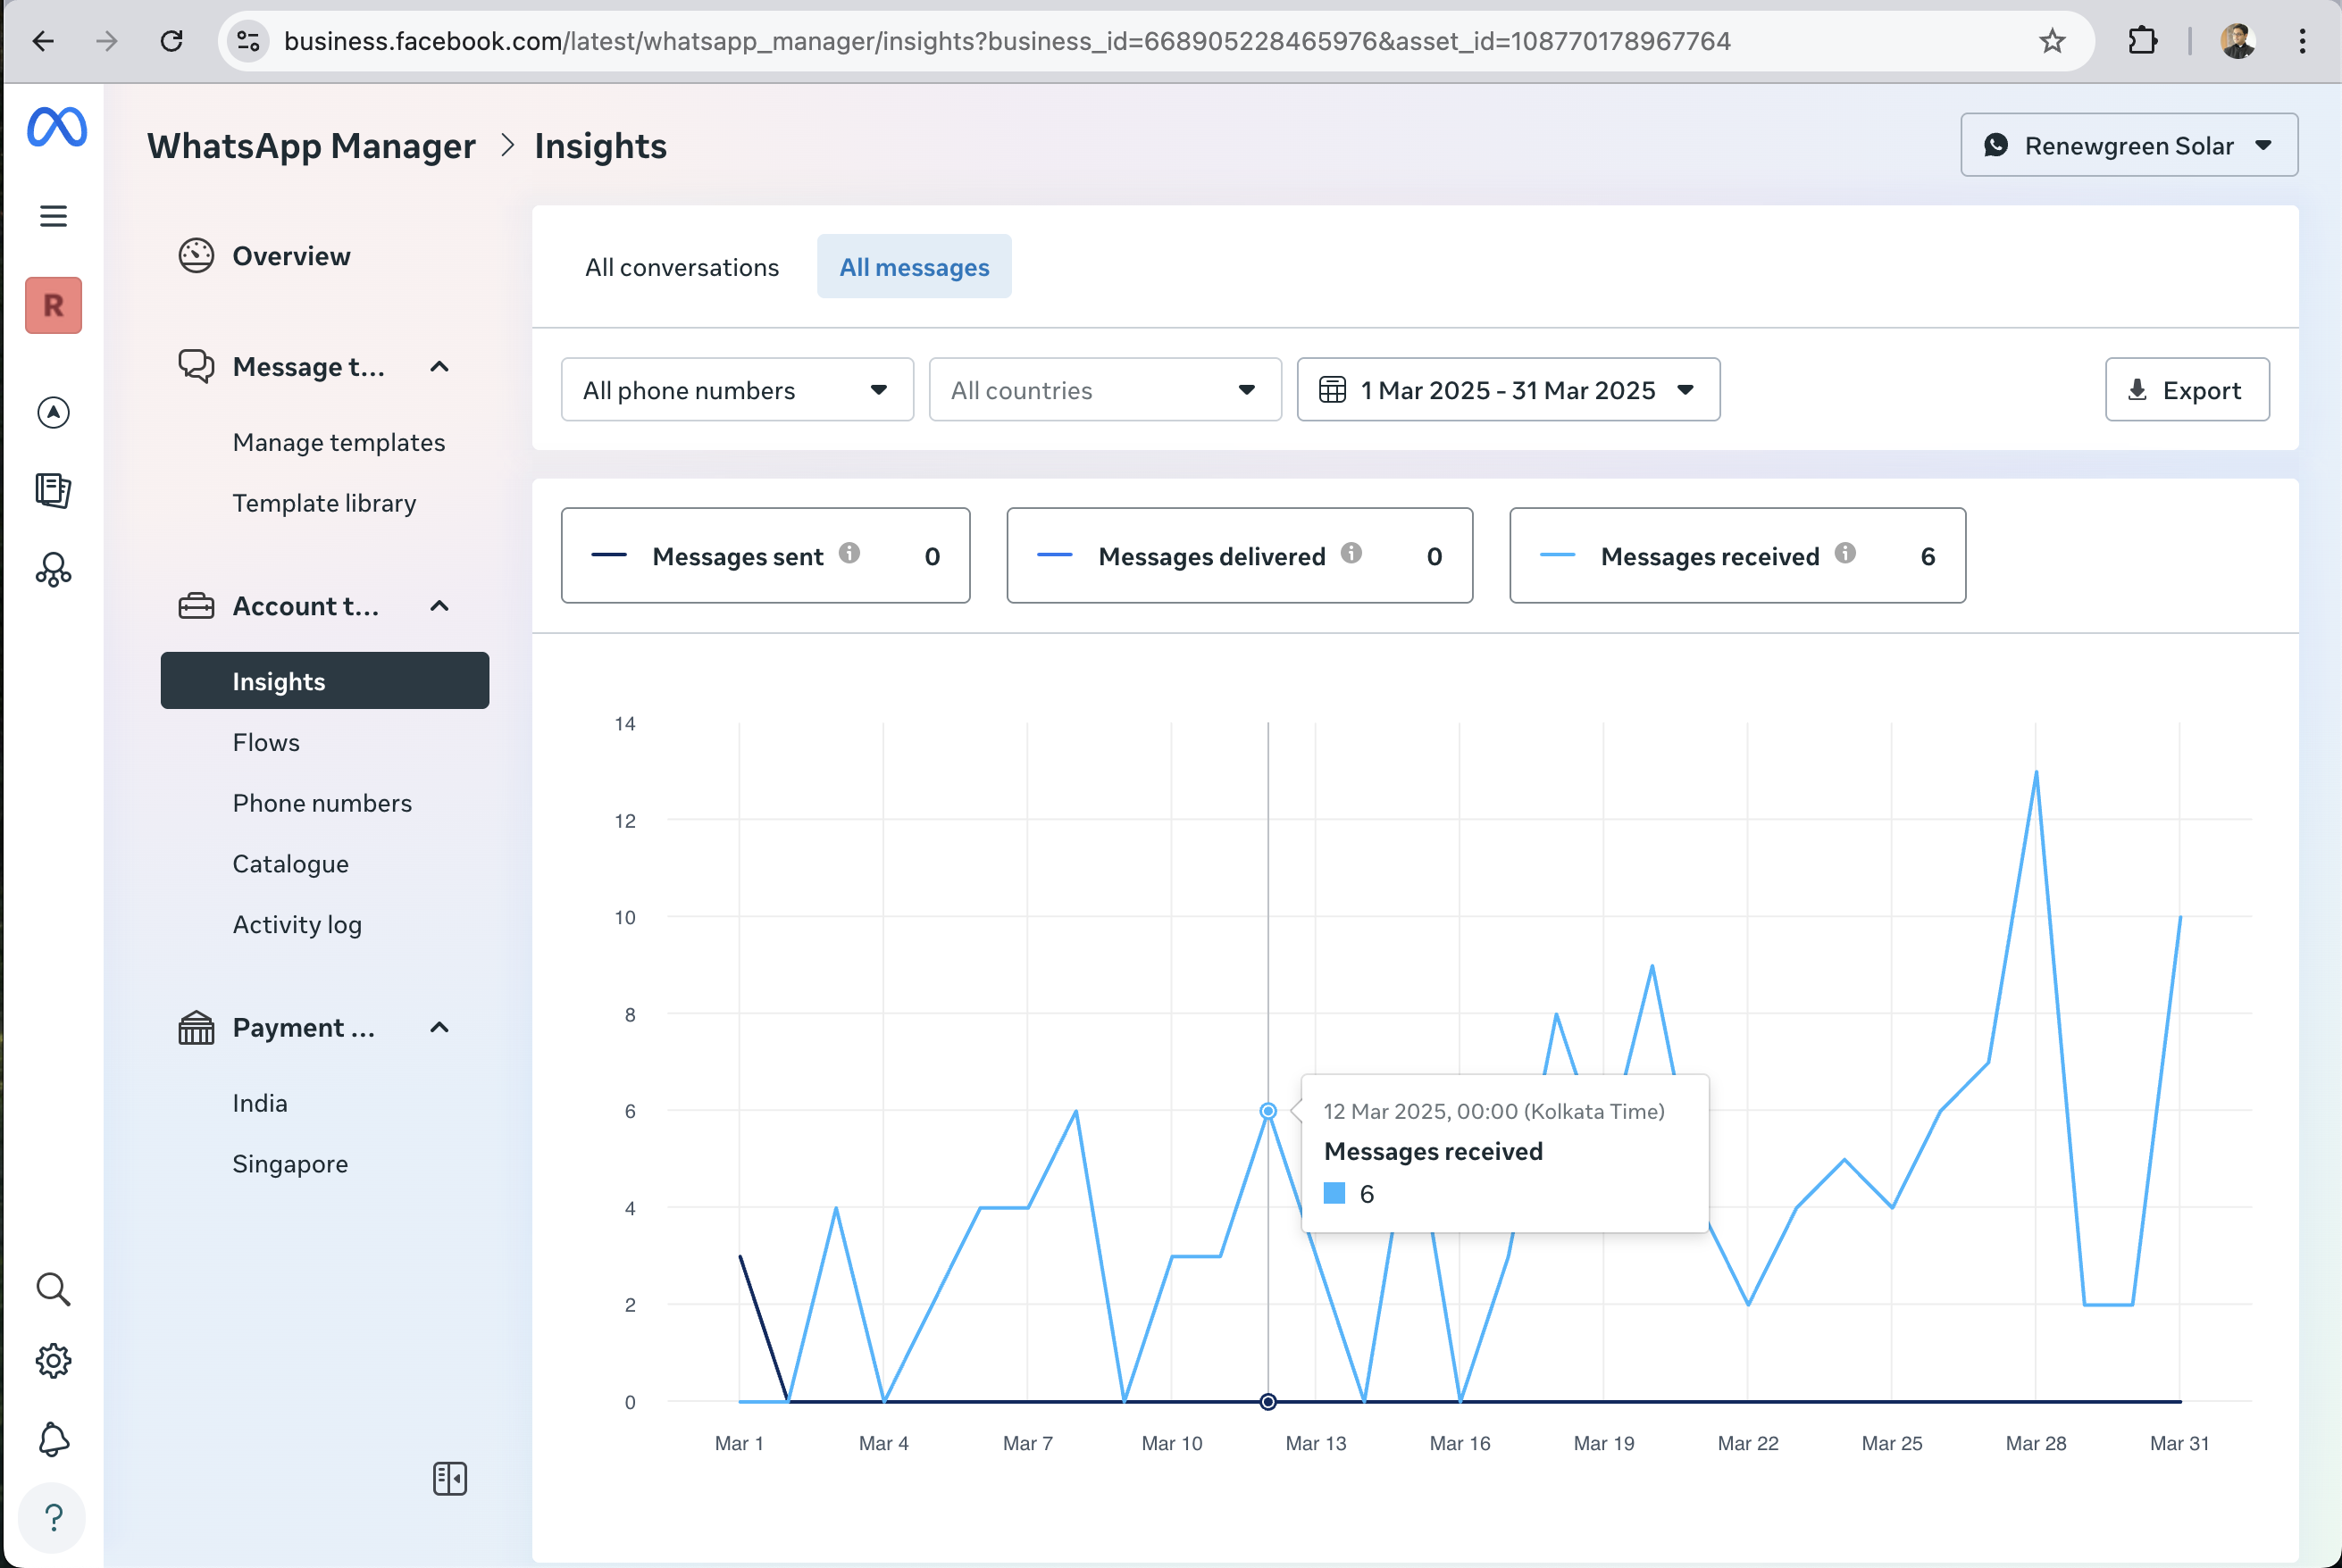The image size is (2342, 1568).
Task: Click the WhatsApp Manager breadcrumb link
Action: (311, 146)
